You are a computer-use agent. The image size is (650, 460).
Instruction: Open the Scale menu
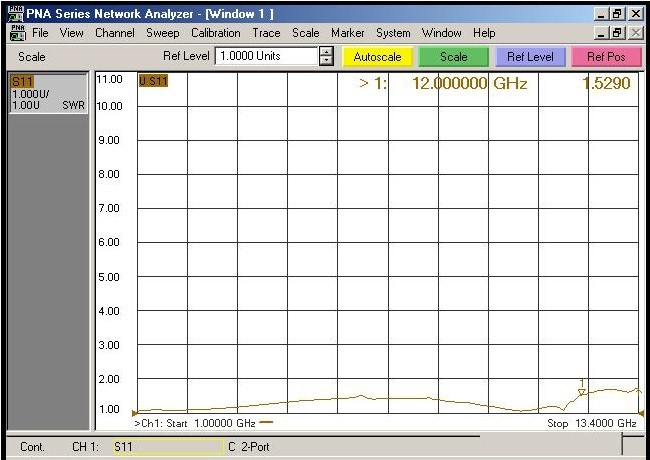(x=306, y=33)
